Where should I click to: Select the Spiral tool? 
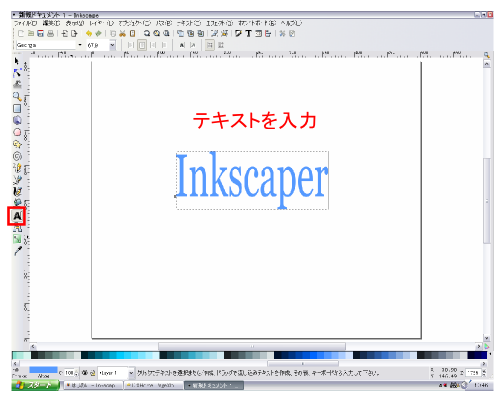tap(17, 156)
